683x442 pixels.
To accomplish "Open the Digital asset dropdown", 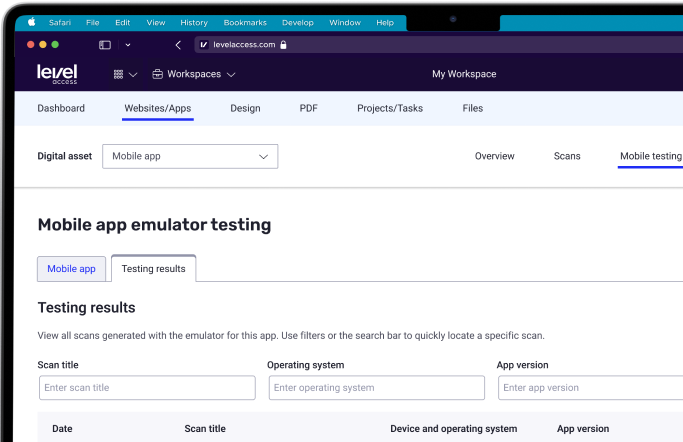I will pos(190,156).
